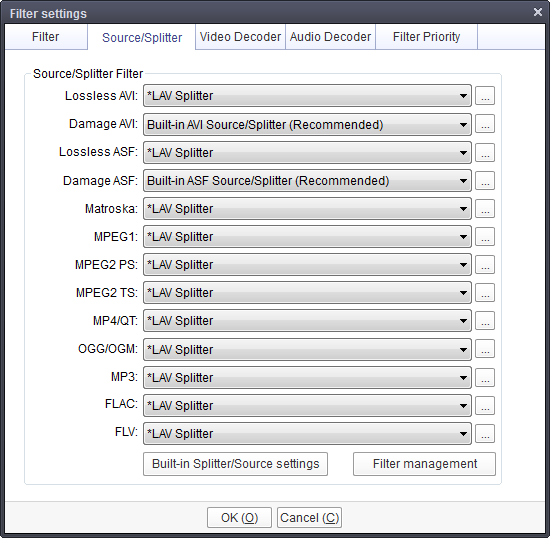This screenshot has height=538, width=550.
Task: Click the '...' button beside FLAC
Action: pyautogui.click(x=485, y=405)
